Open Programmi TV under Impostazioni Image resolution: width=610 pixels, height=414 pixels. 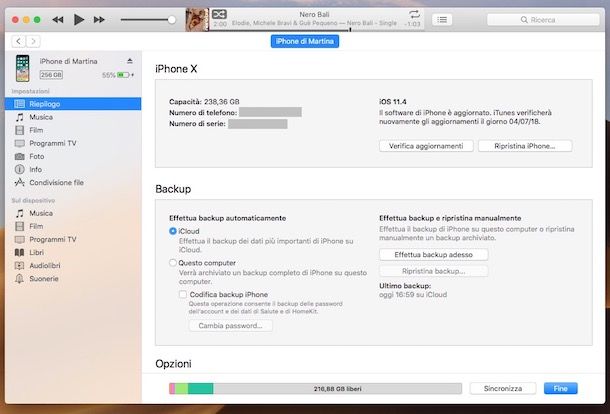tap(73, 143)
